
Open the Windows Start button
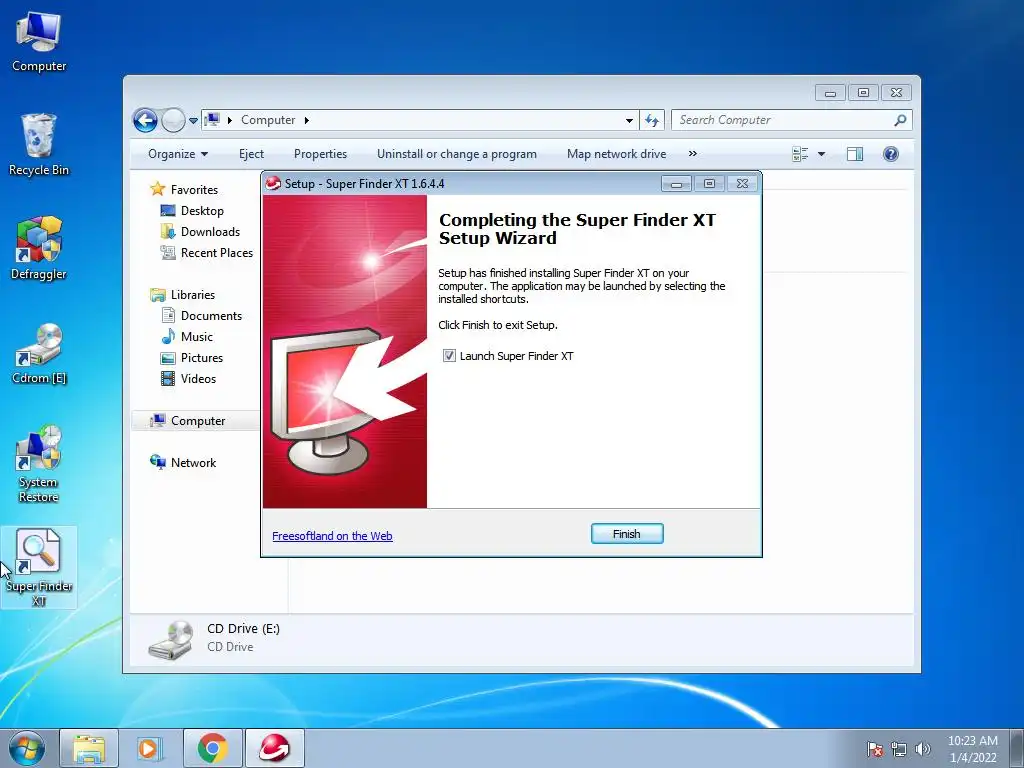27,749
